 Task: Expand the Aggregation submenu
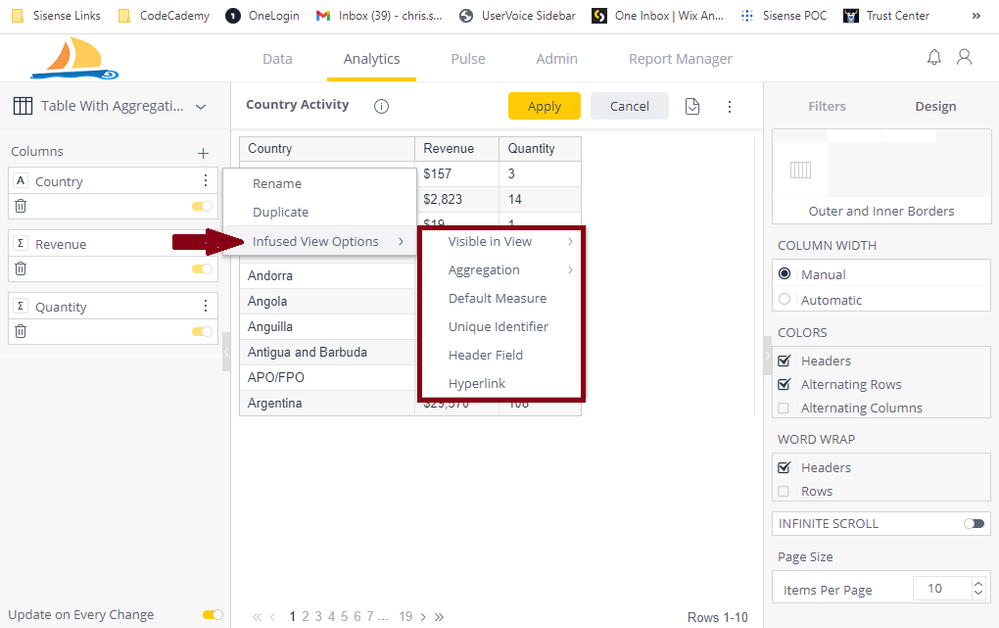(500, 270)
